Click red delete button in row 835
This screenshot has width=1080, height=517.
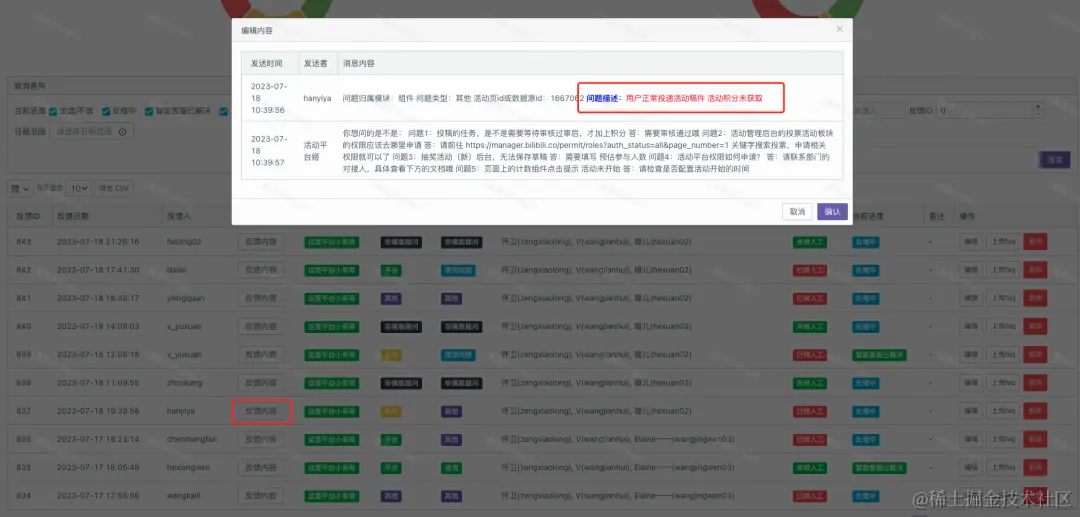click(x=1035, y=467)
